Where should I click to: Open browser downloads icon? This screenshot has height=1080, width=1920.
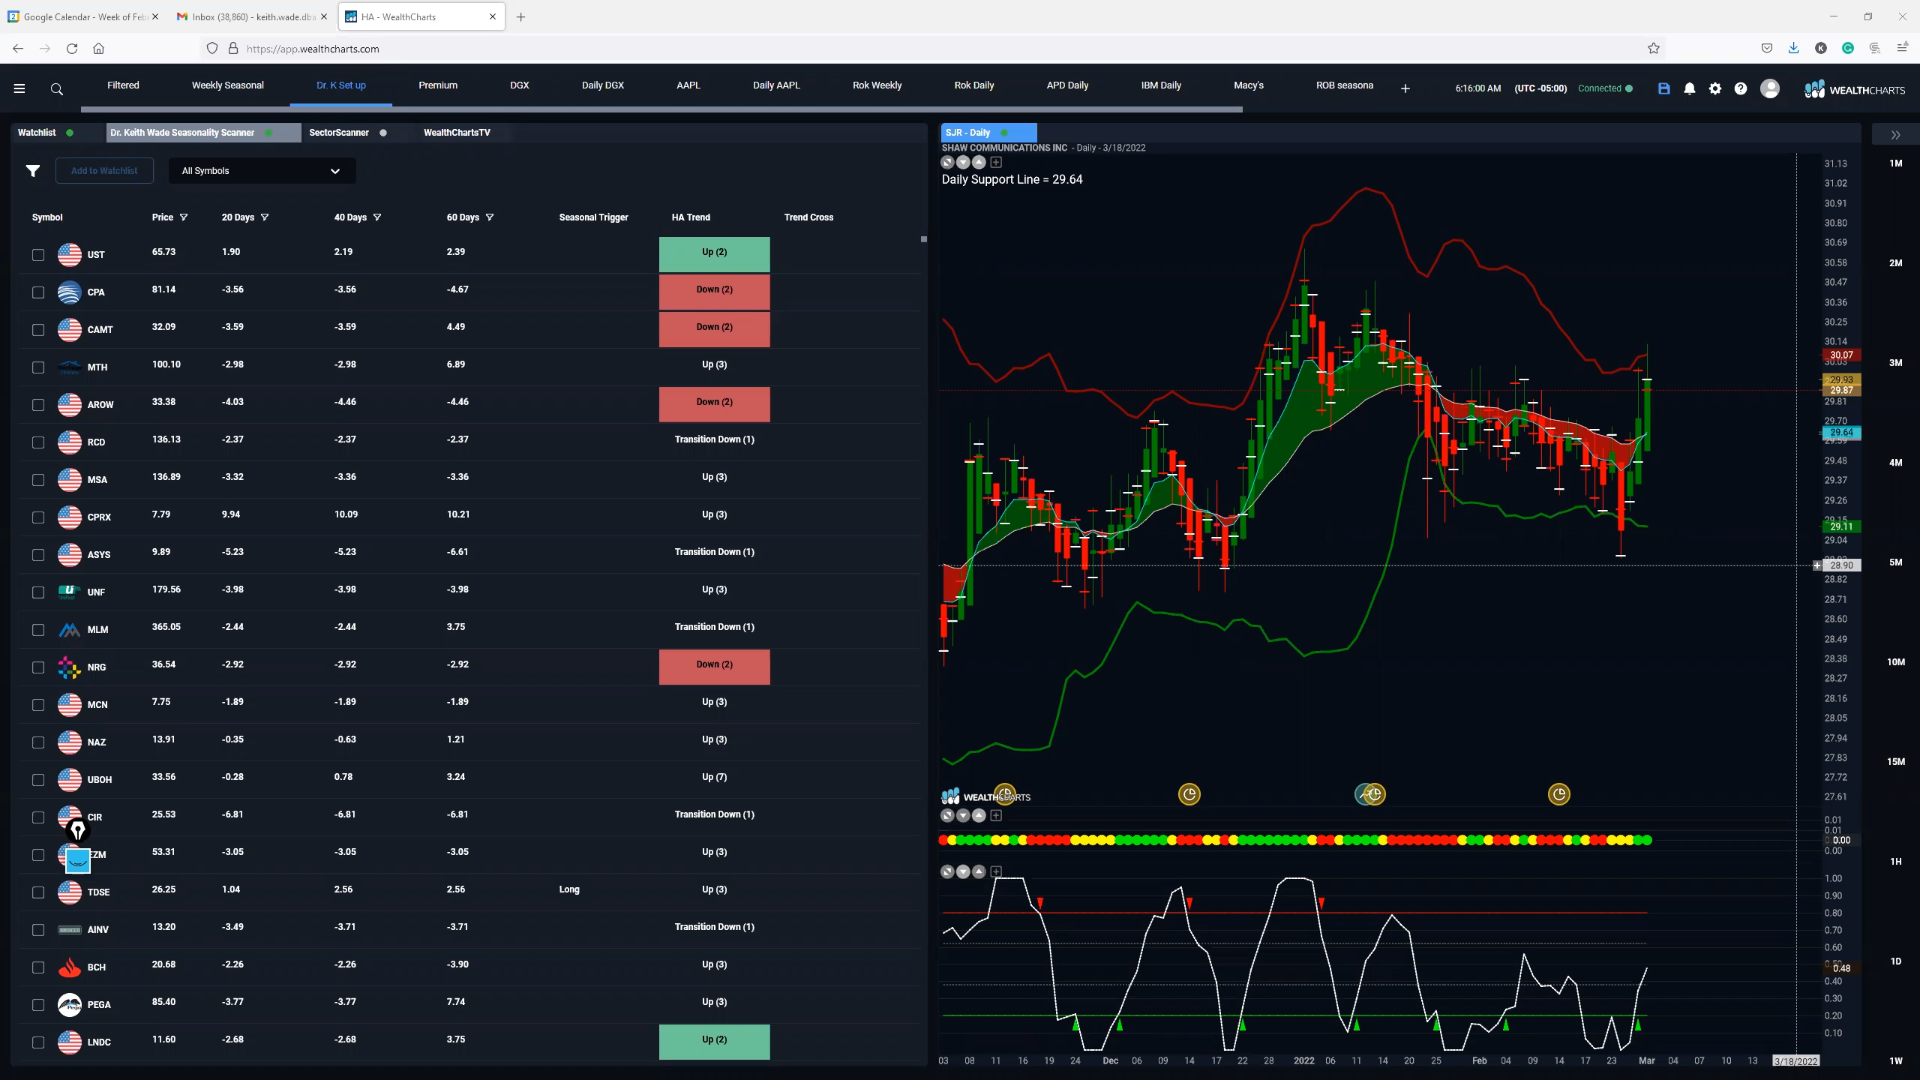click(1794, 48)
